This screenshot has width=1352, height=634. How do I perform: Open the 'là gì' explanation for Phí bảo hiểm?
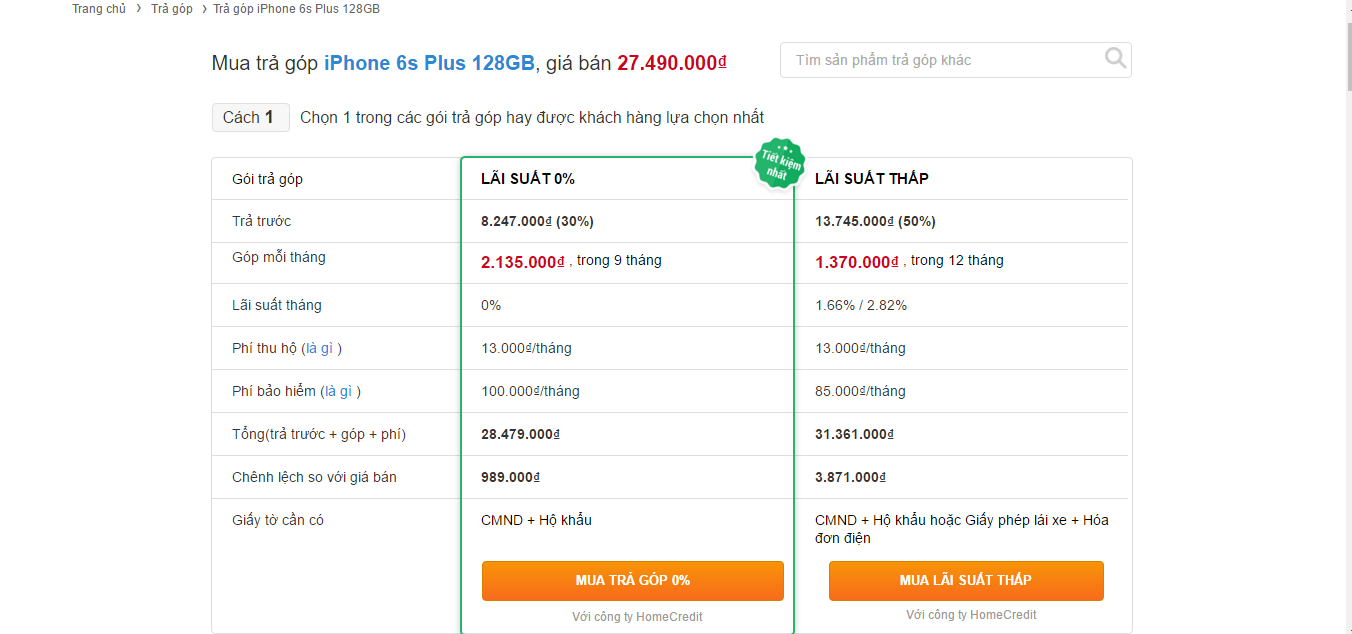pos(341,390)
